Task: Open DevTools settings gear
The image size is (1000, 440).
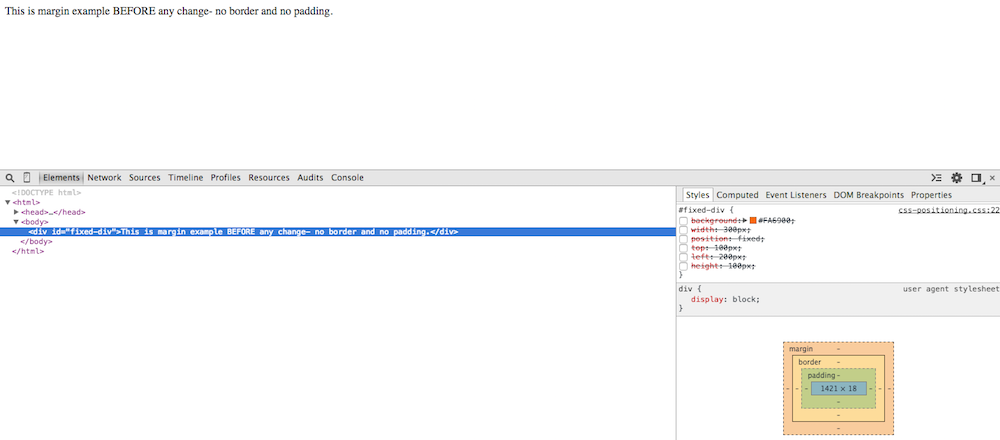Action: [x=956, y=178]
